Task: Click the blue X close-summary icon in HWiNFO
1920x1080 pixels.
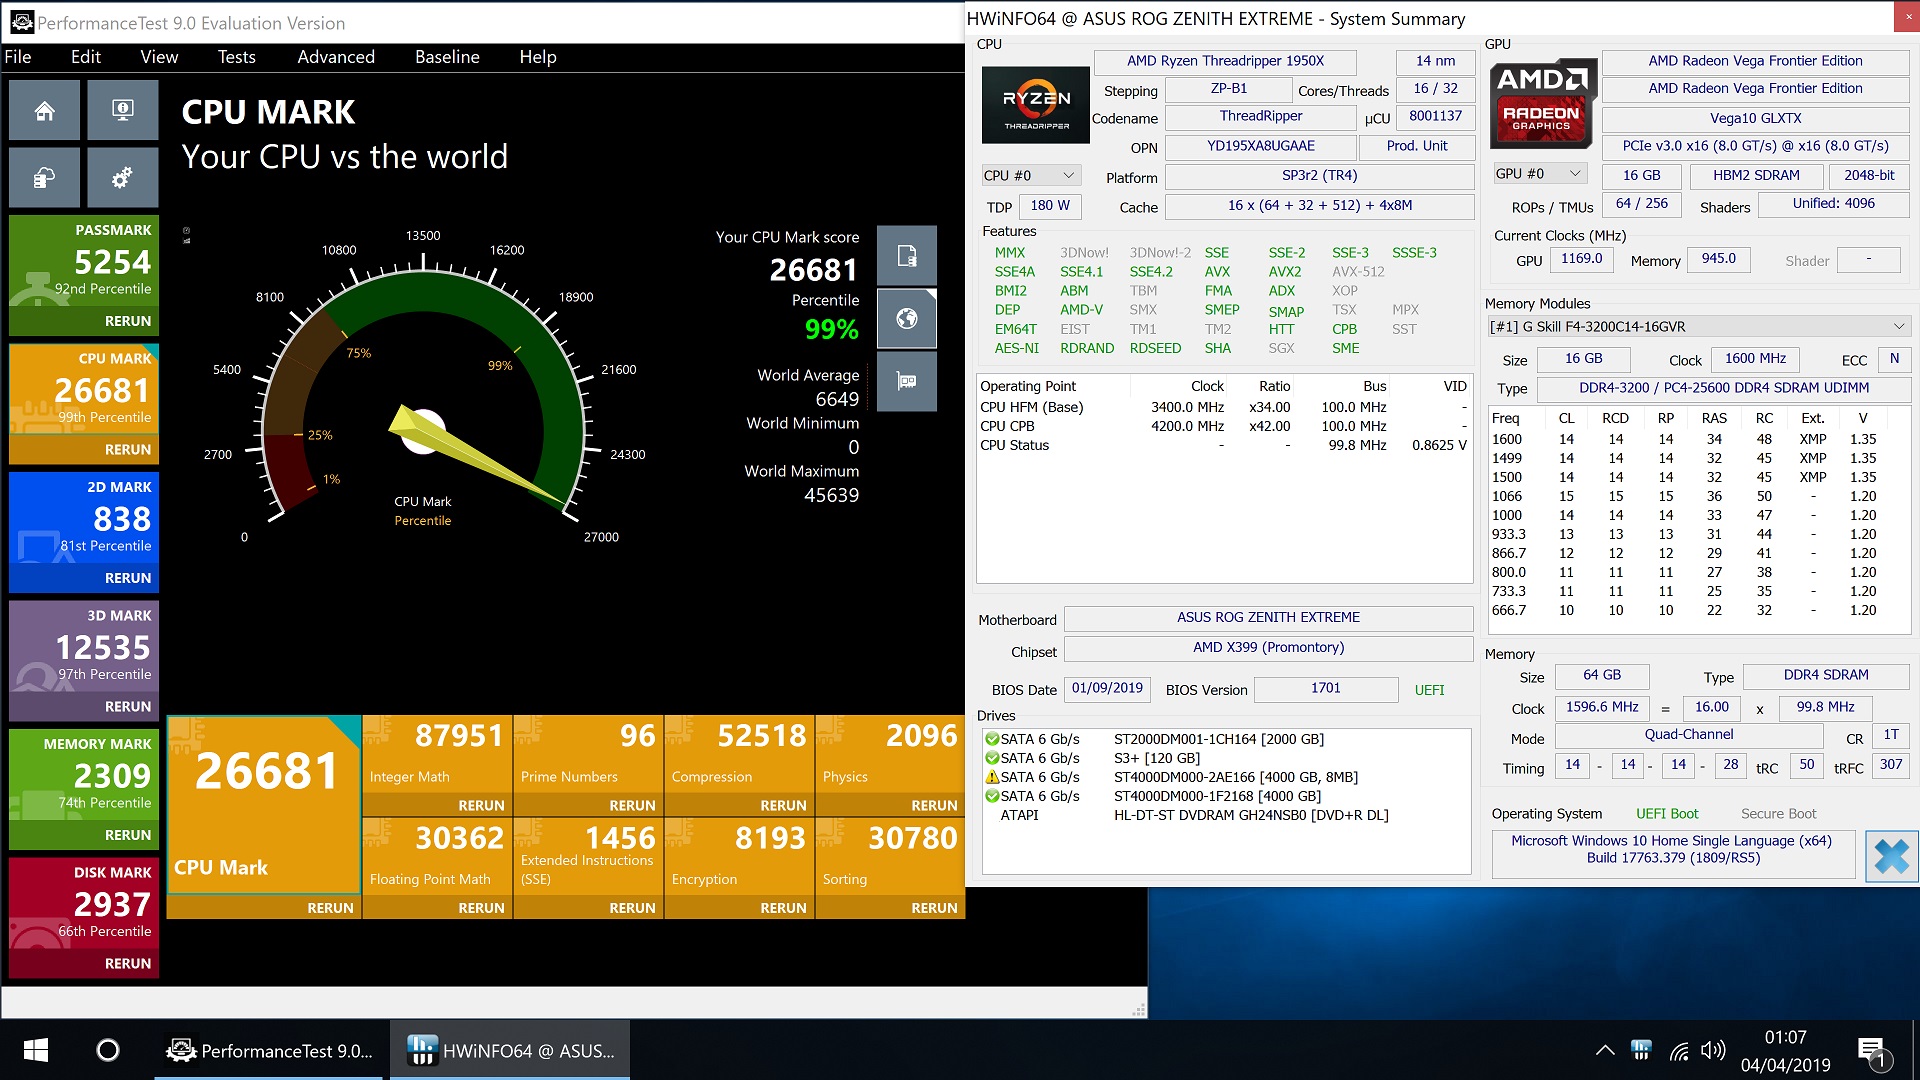Action: 1891,857
